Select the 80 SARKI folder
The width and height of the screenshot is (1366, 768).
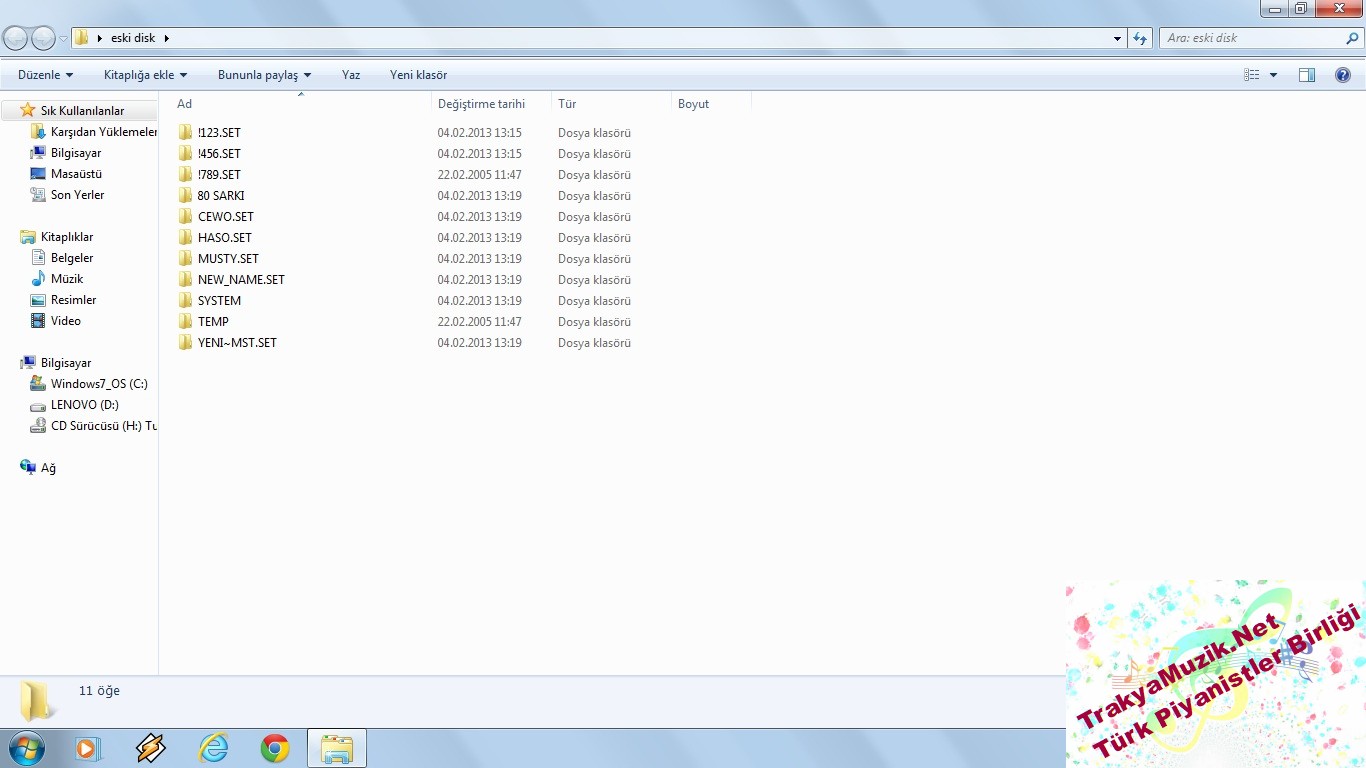[221, 196]
